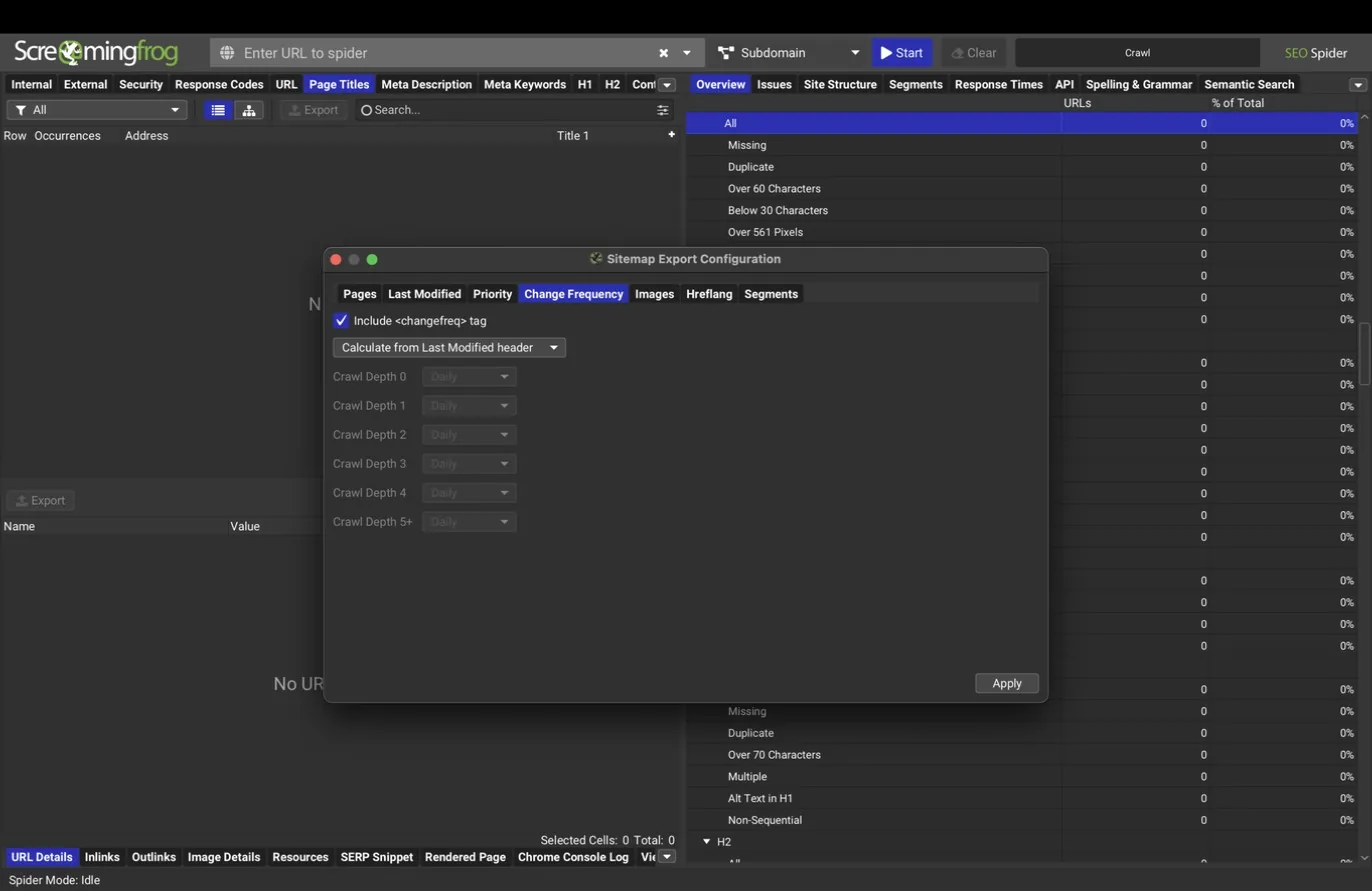Click the Start crawl button
The width and height of the screenshot is (1372, 891).
coord(902,53)
